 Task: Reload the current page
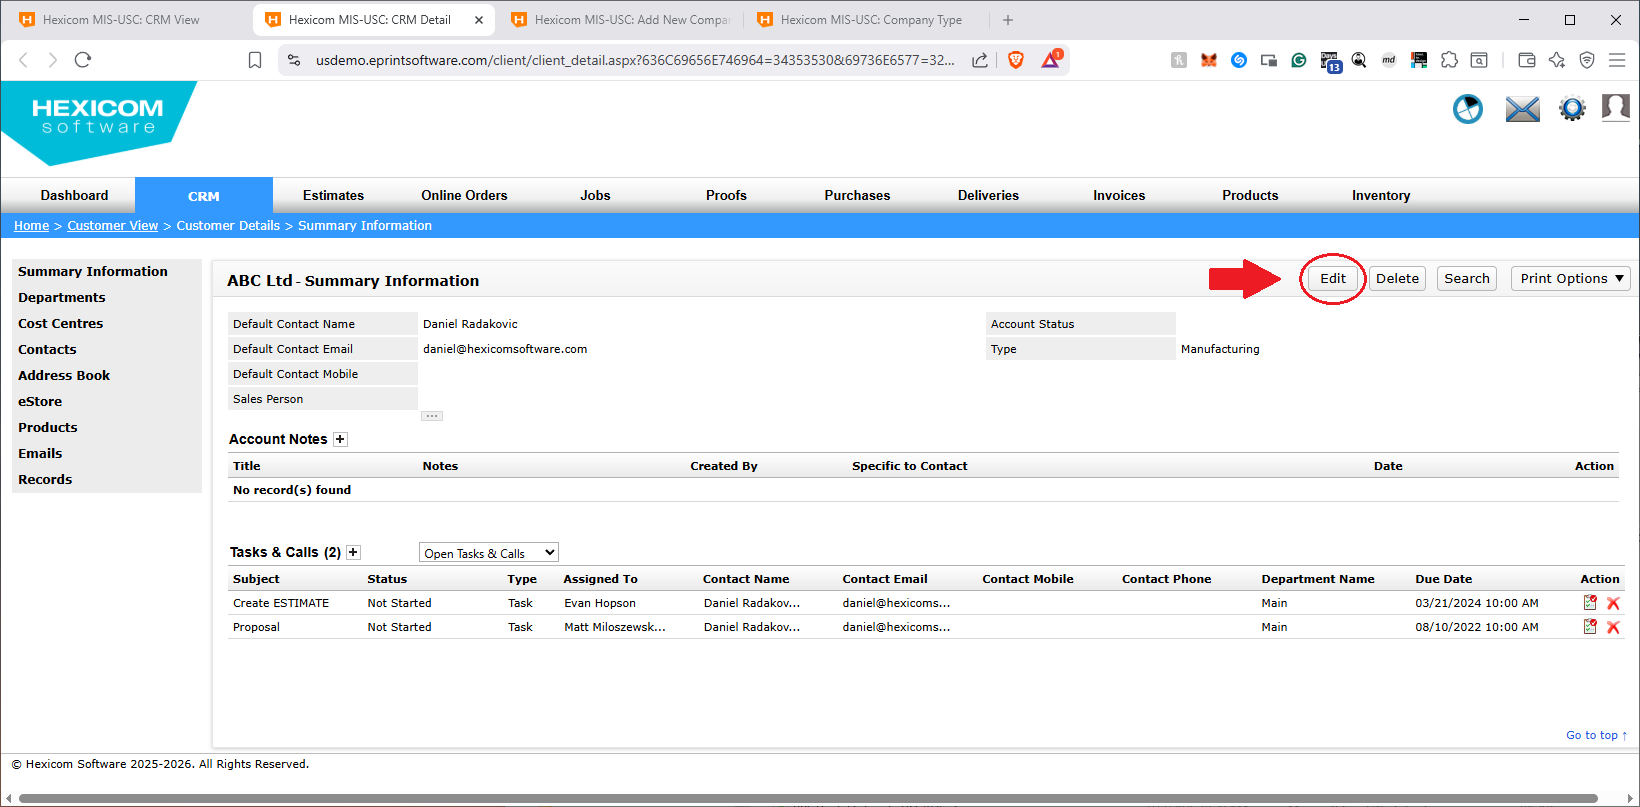click(83, 60)
